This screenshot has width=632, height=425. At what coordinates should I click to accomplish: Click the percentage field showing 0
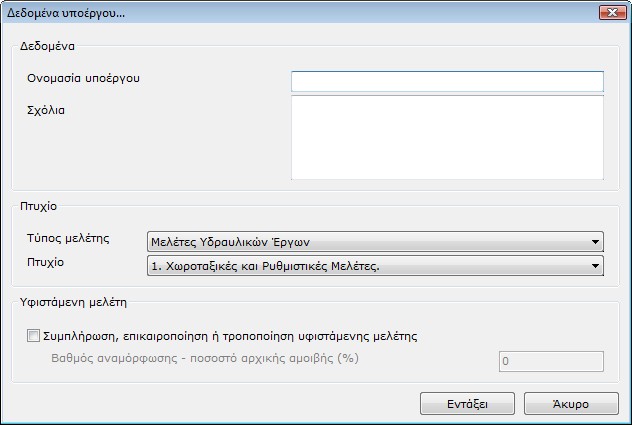coord(550,361)
